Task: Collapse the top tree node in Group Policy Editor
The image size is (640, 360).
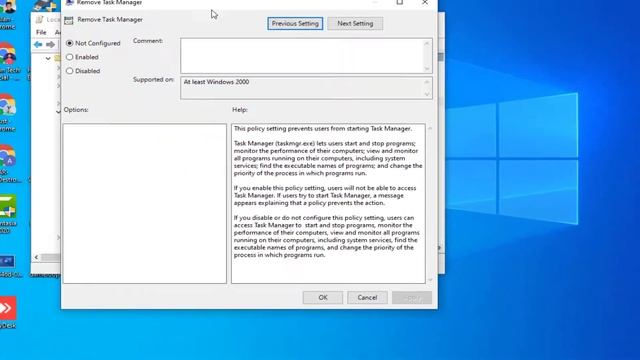Action: click(x=48, y=58)
